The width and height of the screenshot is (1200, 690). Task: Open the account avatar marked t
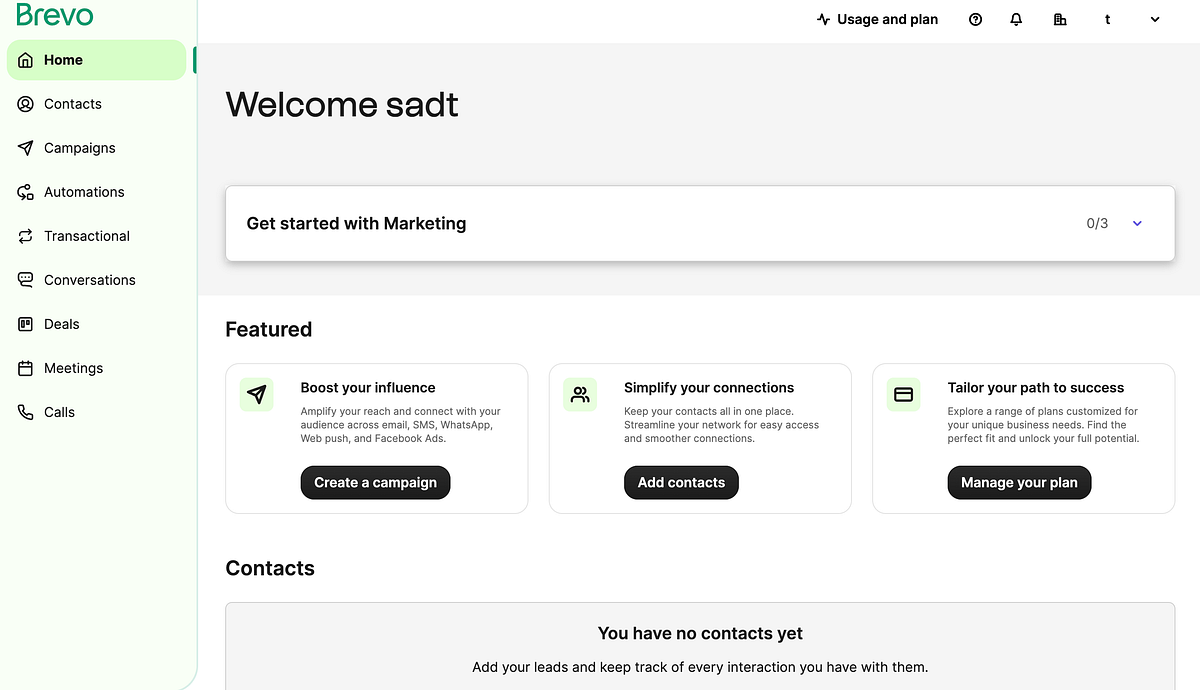click(x=1107, y=19)
